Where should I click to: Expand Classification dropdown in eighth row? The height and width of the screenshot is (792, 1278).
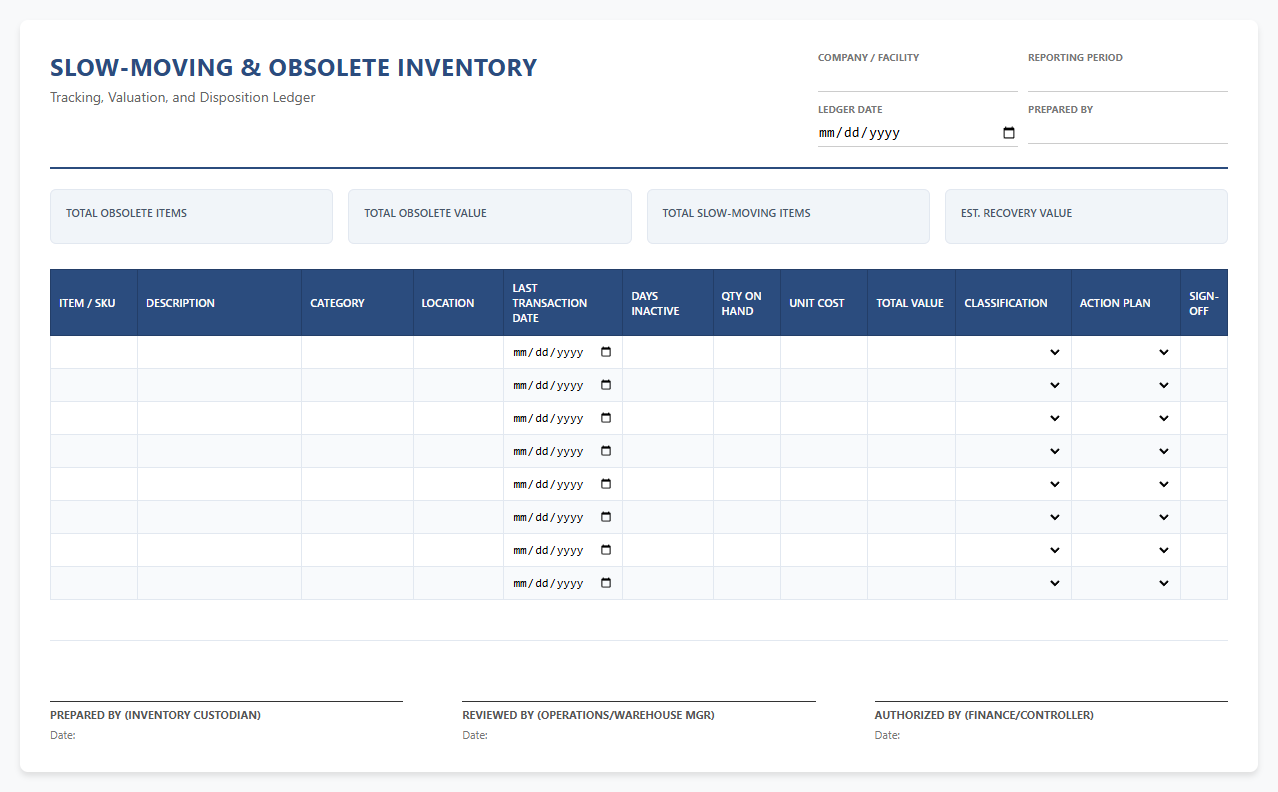[1013, 583]
